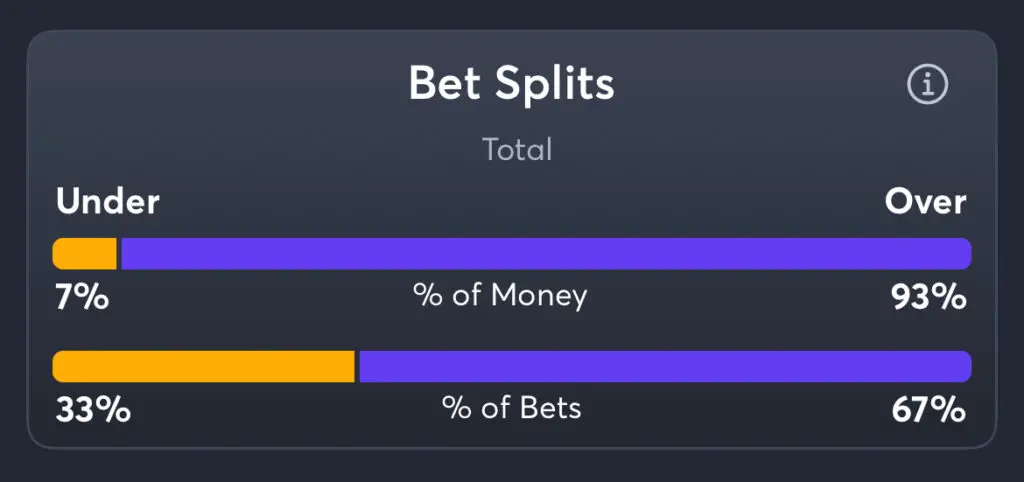1024x482 pixels.
Task: Click the Bet Splits heading
Action: [x=511, y=84]
